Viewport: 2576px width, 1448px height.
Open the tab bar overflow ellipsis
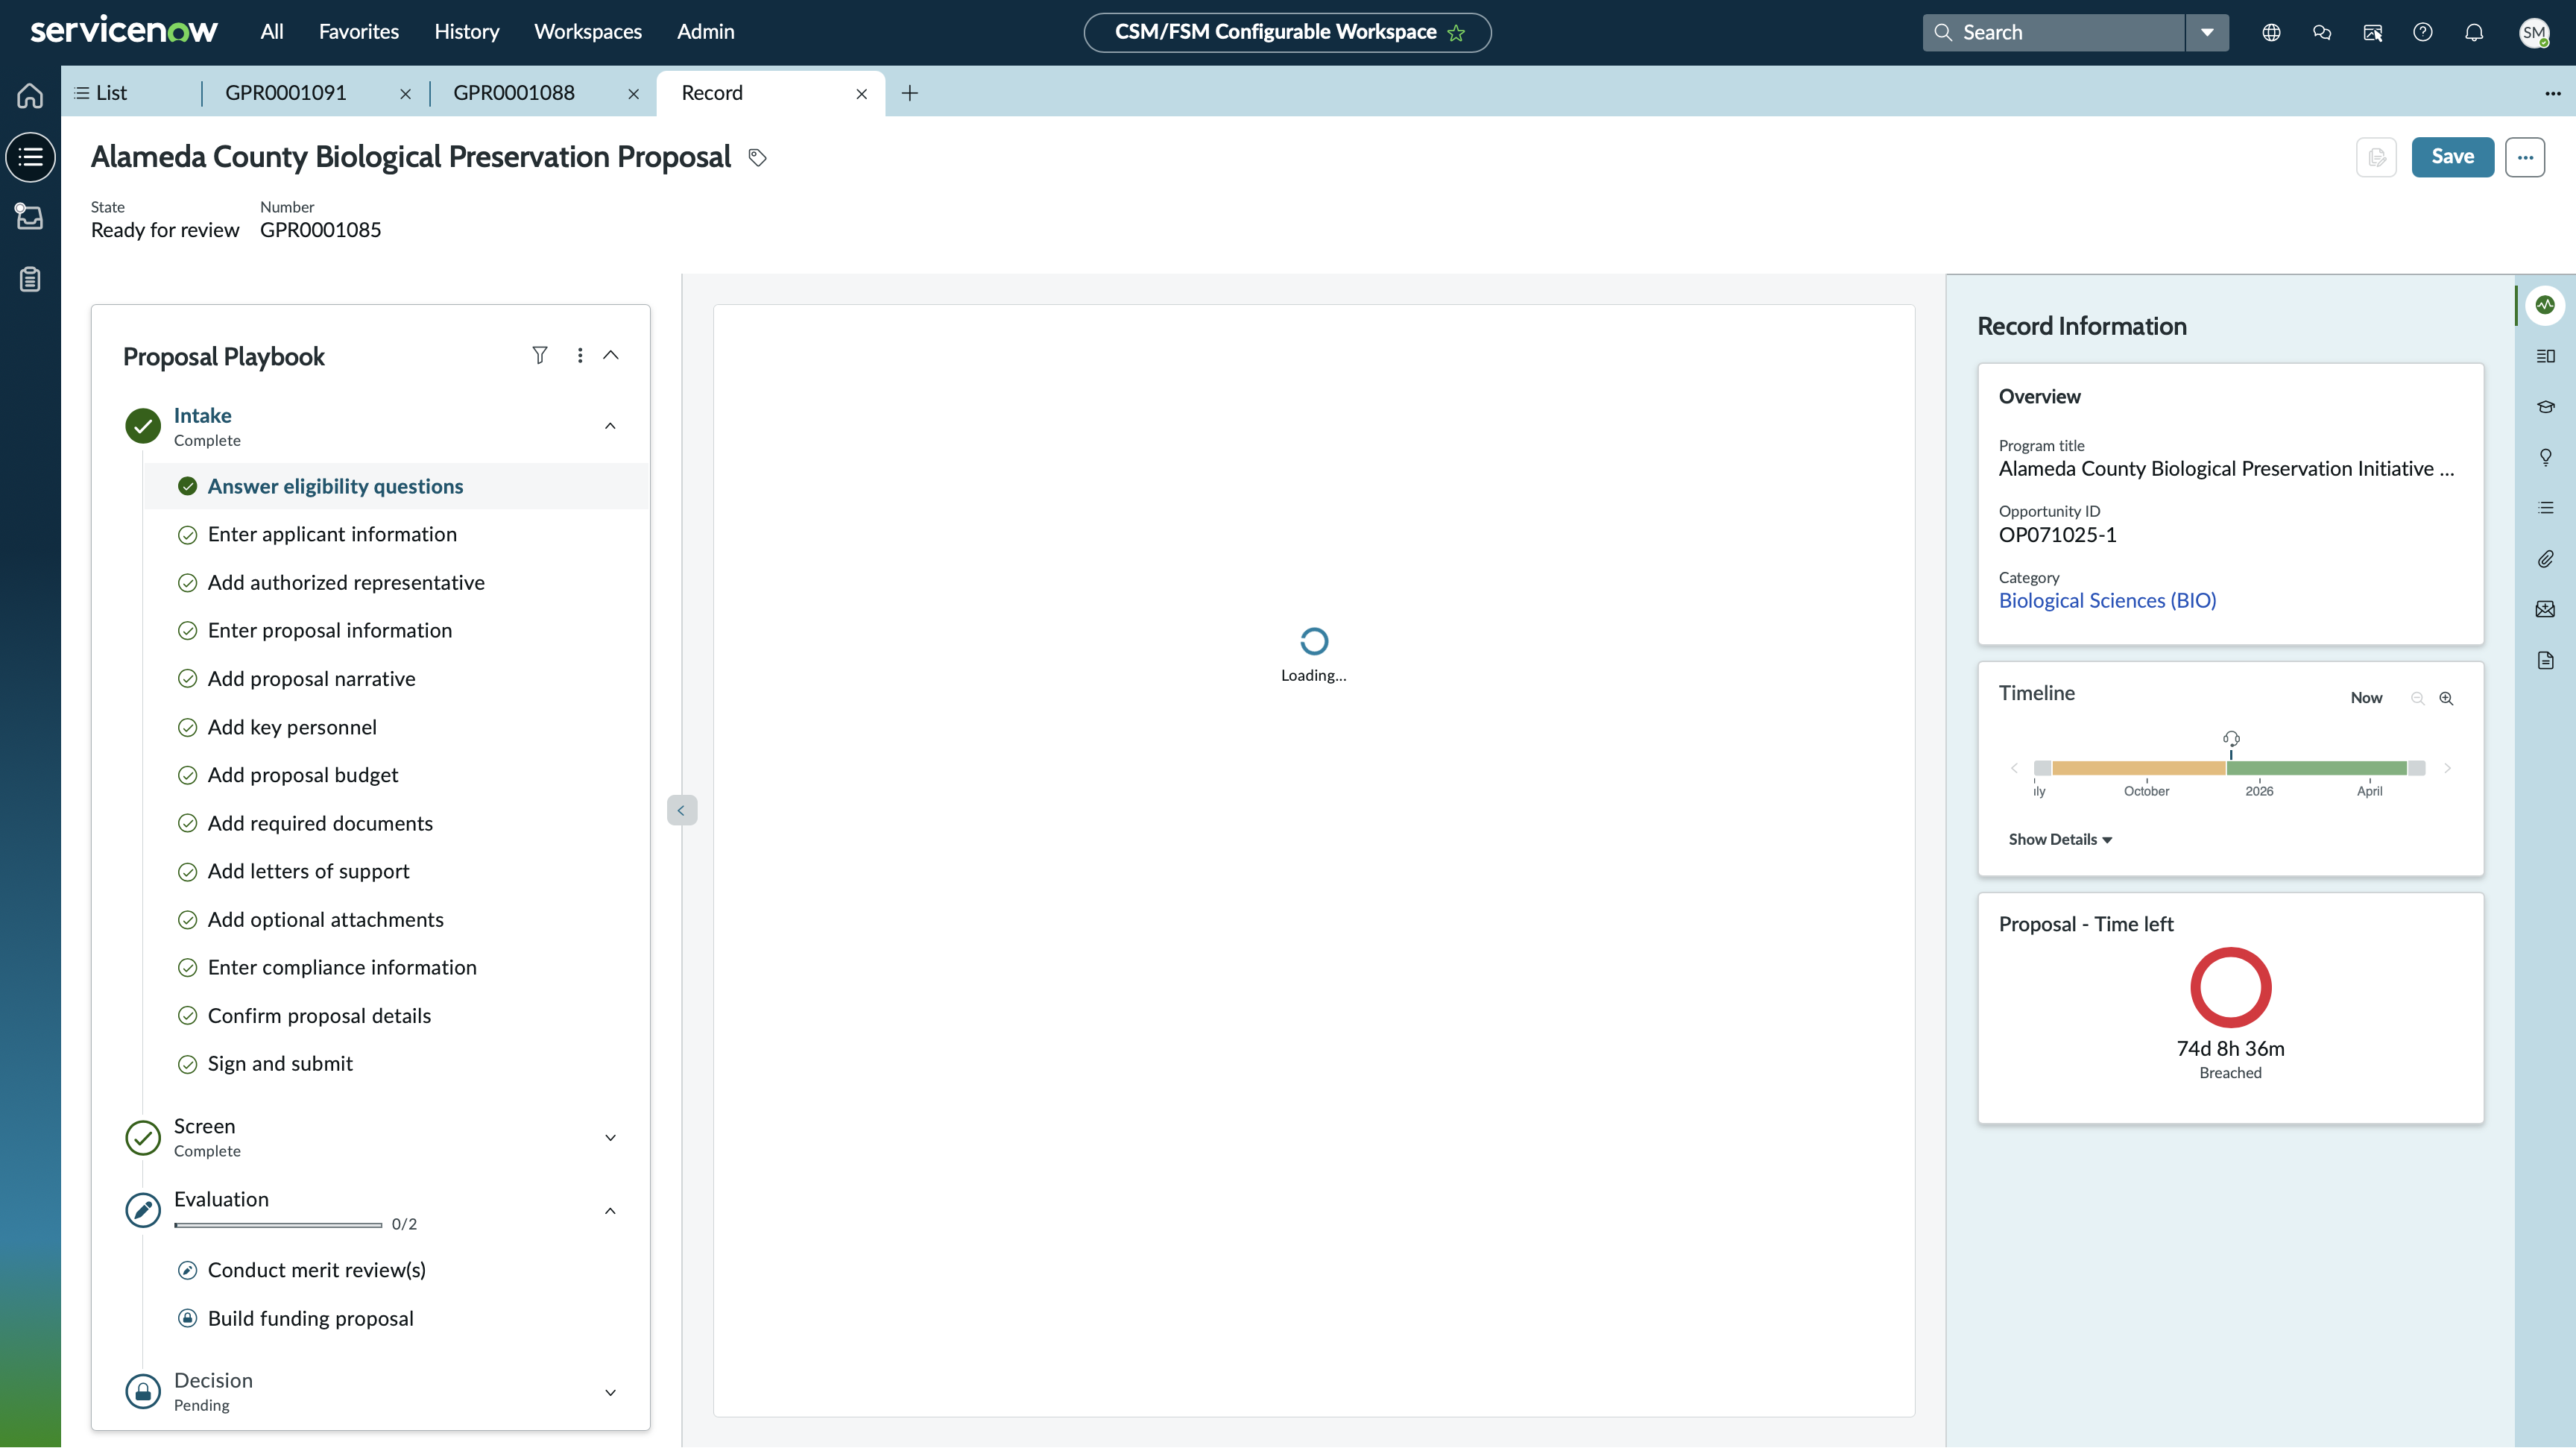tap(2553, 93)
